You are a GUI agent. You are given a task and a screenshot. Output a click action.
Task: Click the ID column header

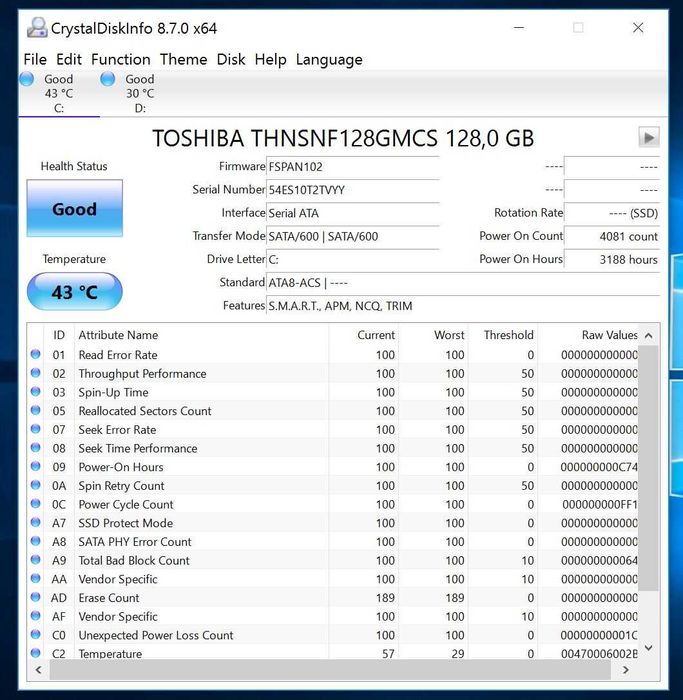pyautogui.click(x=59, y=335)
